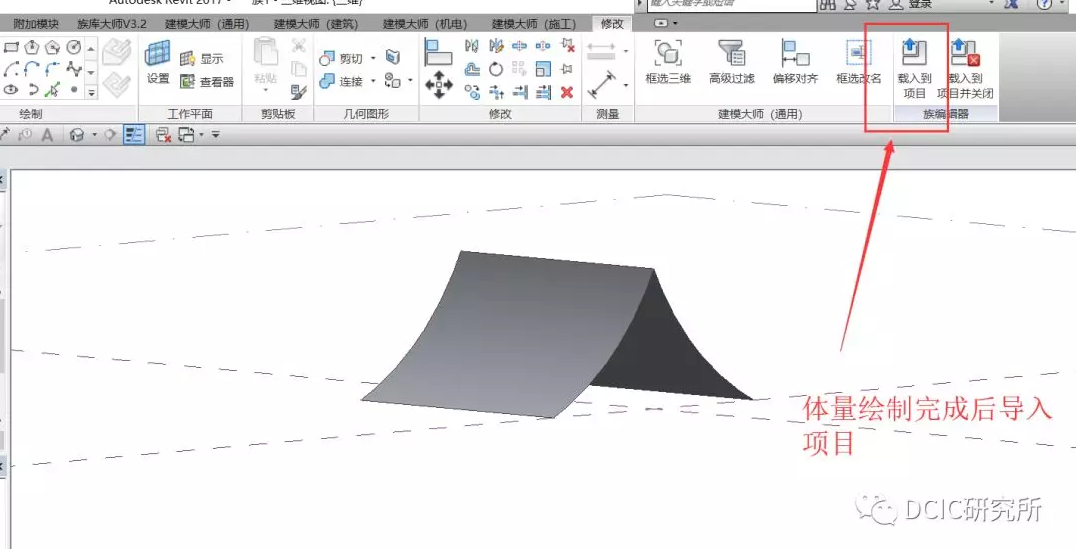Click the Split with Gap icon
1076x549 pixels.
(x=543, y=46)
